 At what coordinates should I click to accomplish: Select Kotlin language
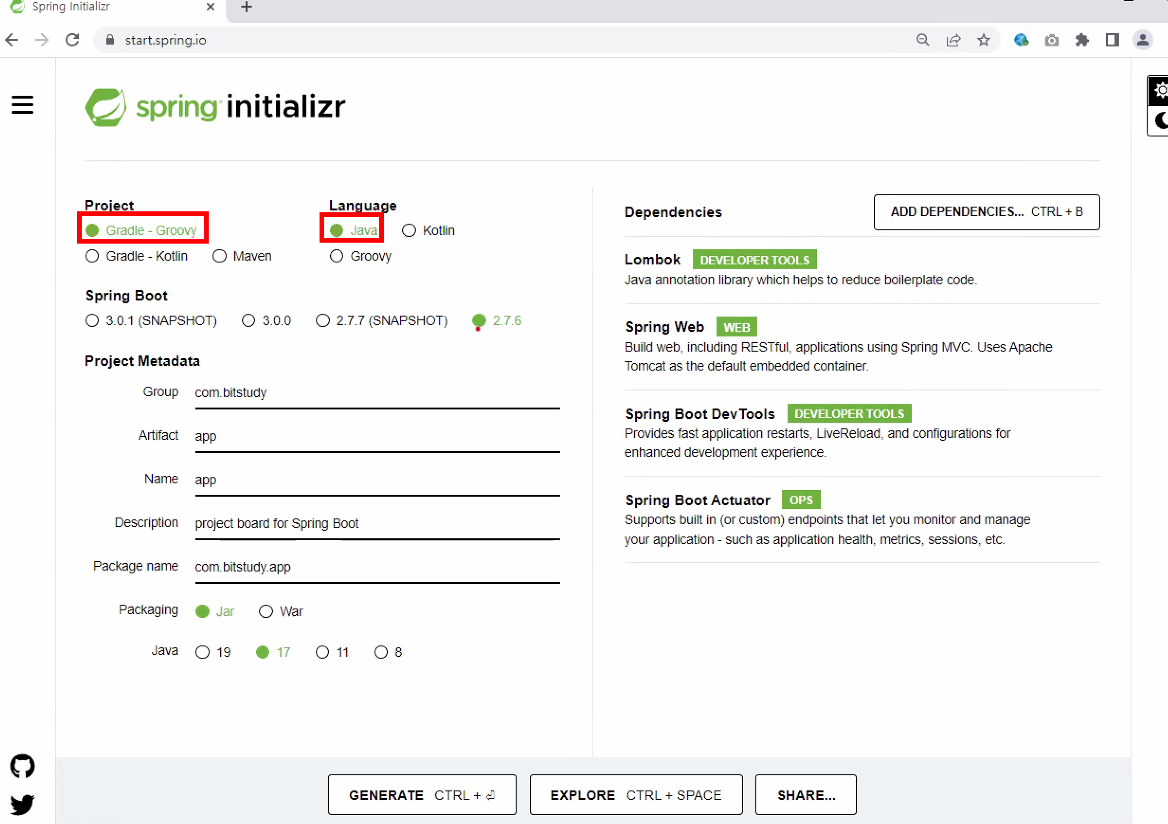point(428,231)
